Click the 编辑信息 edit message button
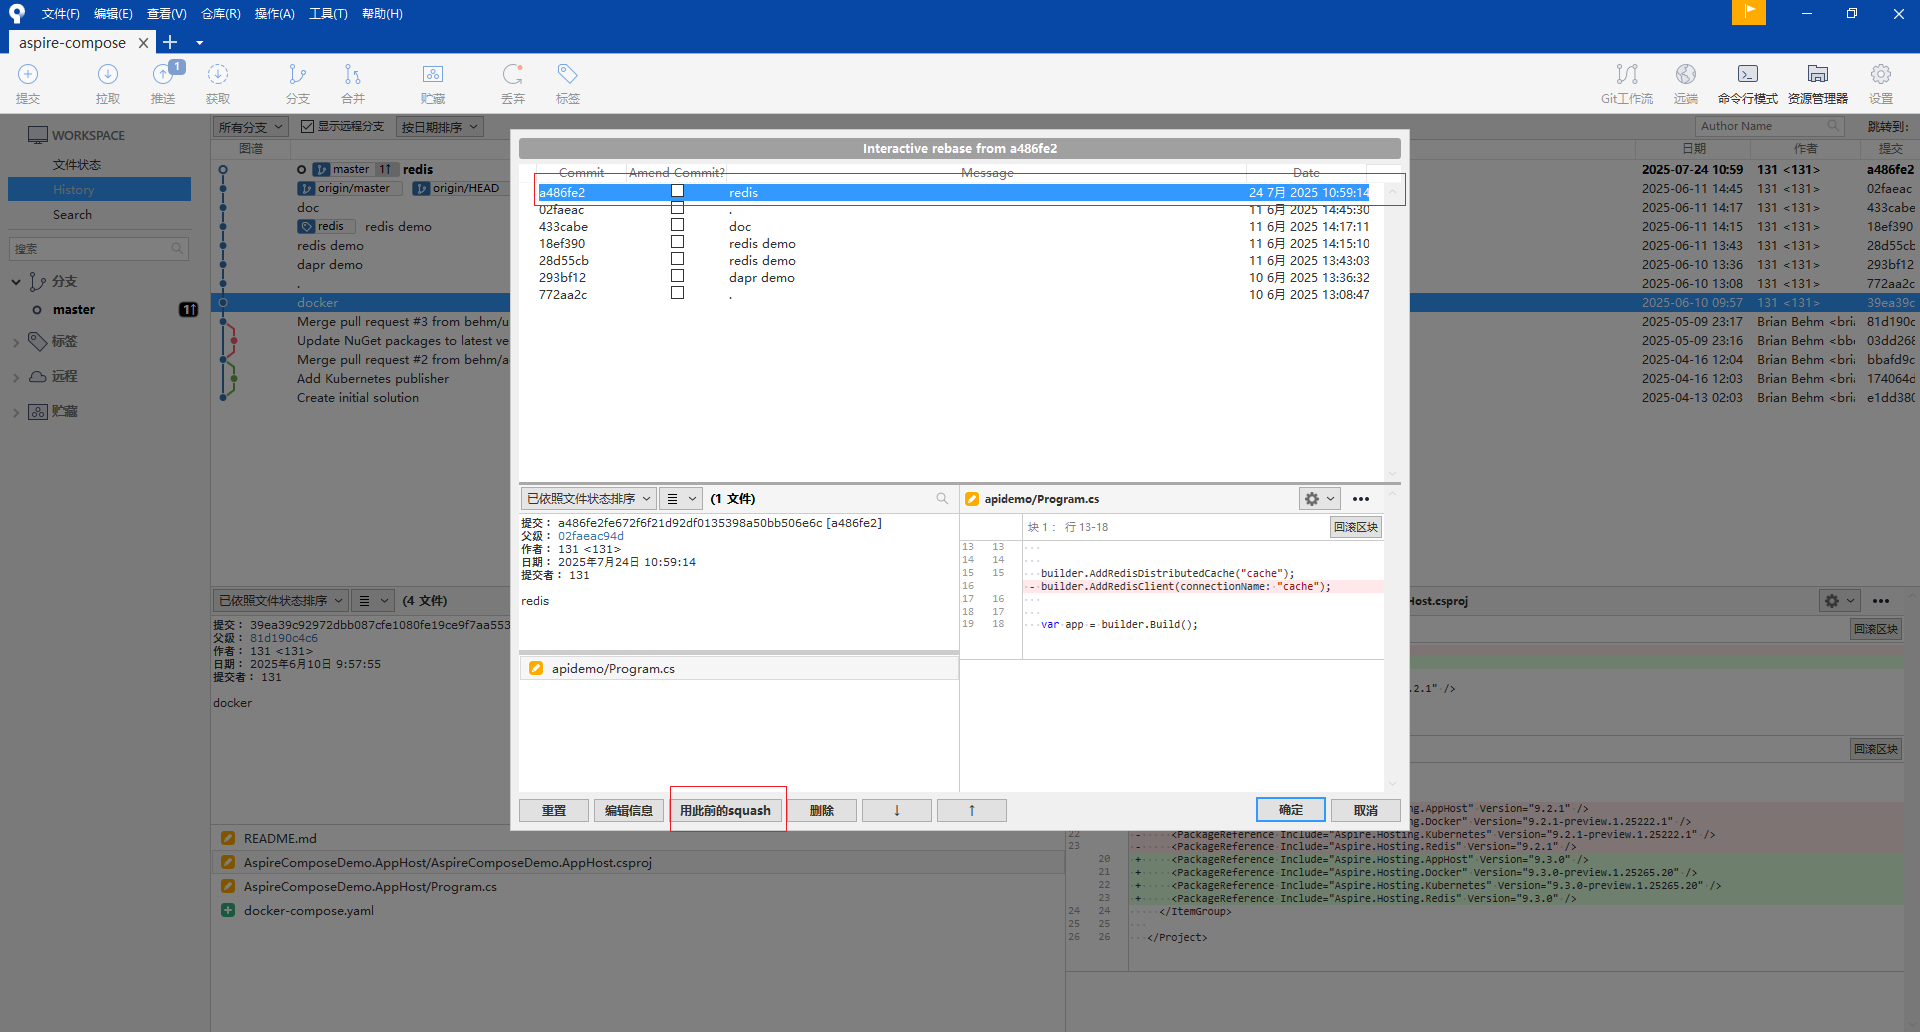1920x1032 pixels. 629,810
